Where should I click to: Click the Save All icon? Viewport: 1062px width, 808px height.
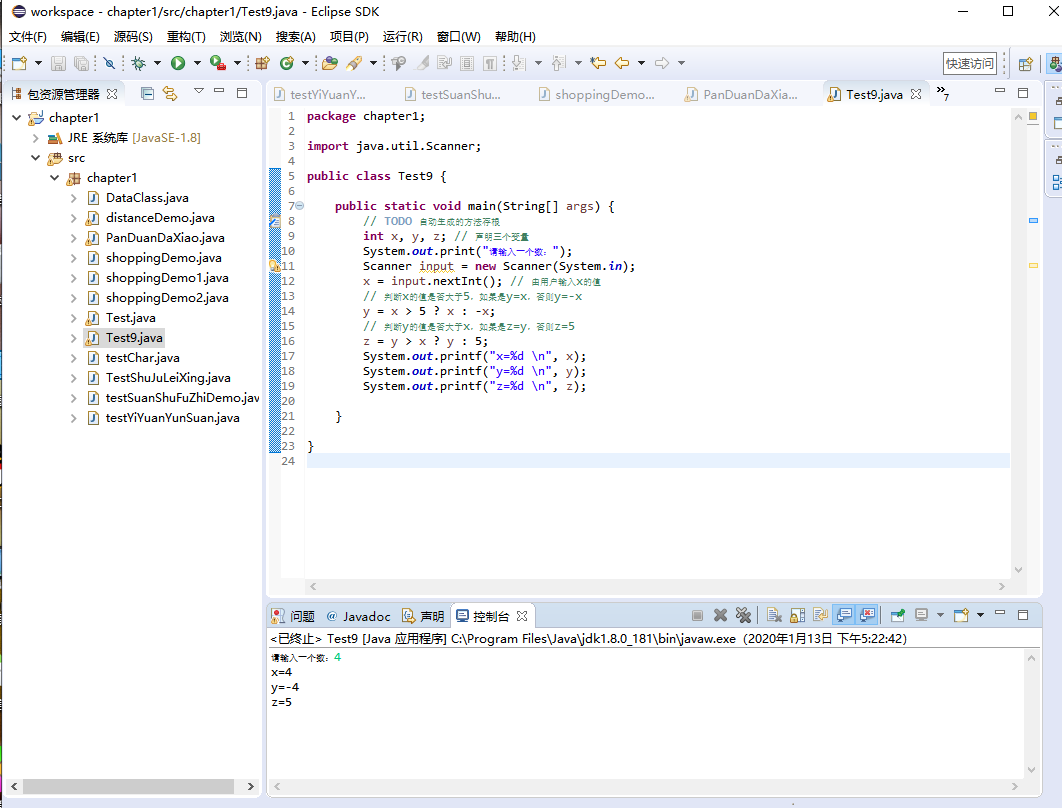click(81, 63)
